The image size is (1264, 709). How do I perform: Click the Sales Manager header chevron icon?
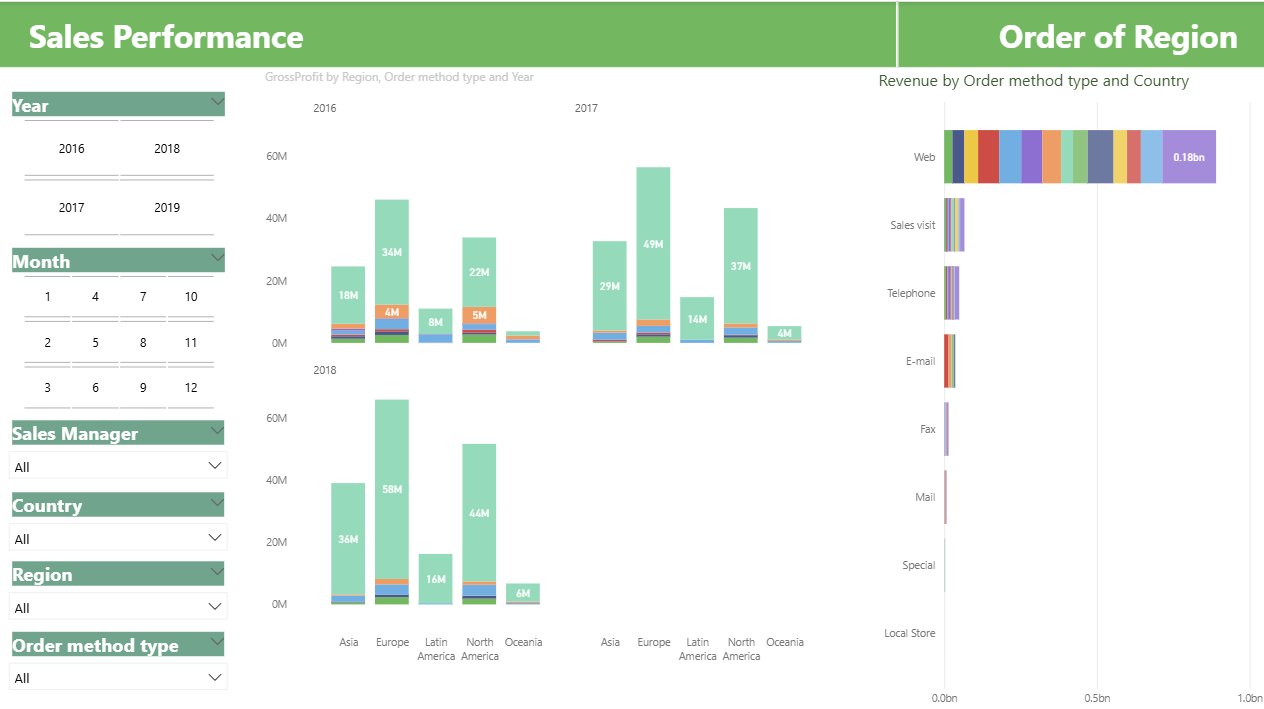[x=217, y=429]
